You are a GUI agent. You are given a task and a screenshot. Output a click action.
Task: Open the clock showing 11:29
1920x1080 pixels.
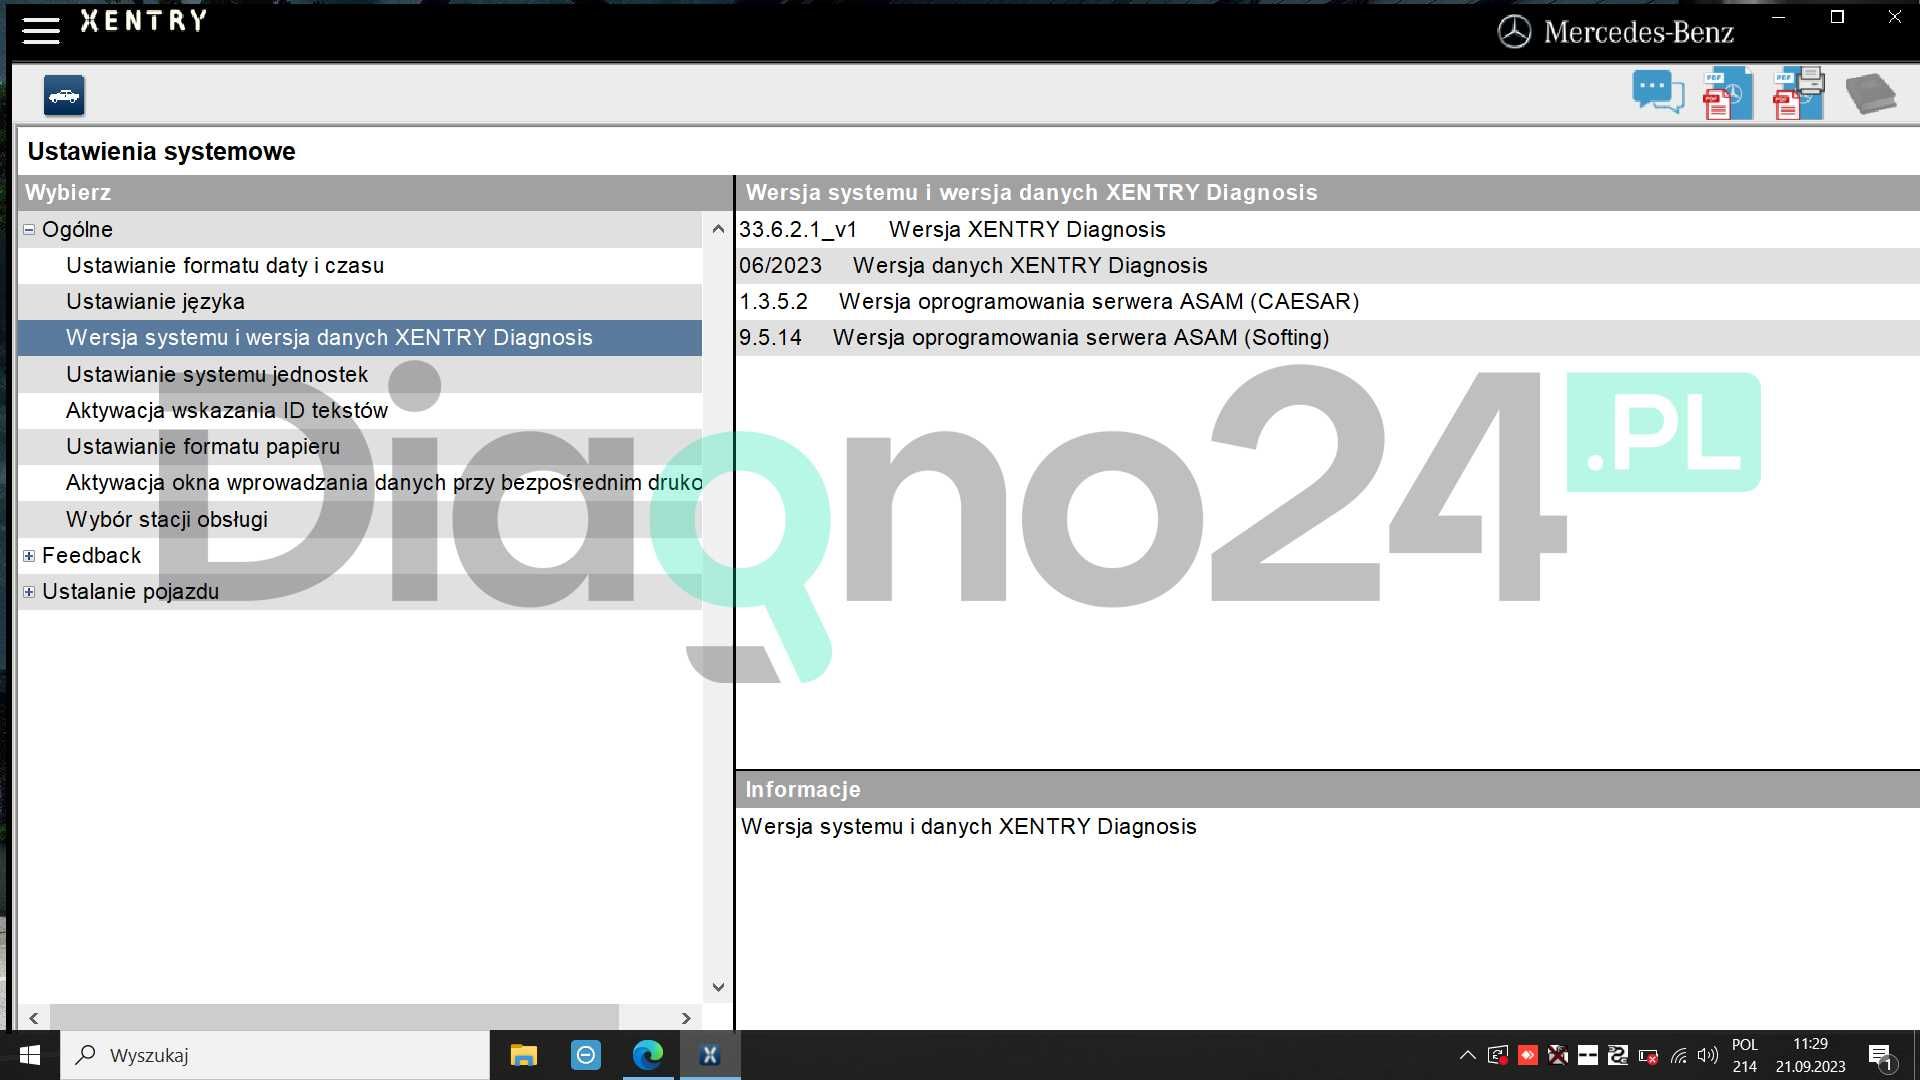1811,1055
